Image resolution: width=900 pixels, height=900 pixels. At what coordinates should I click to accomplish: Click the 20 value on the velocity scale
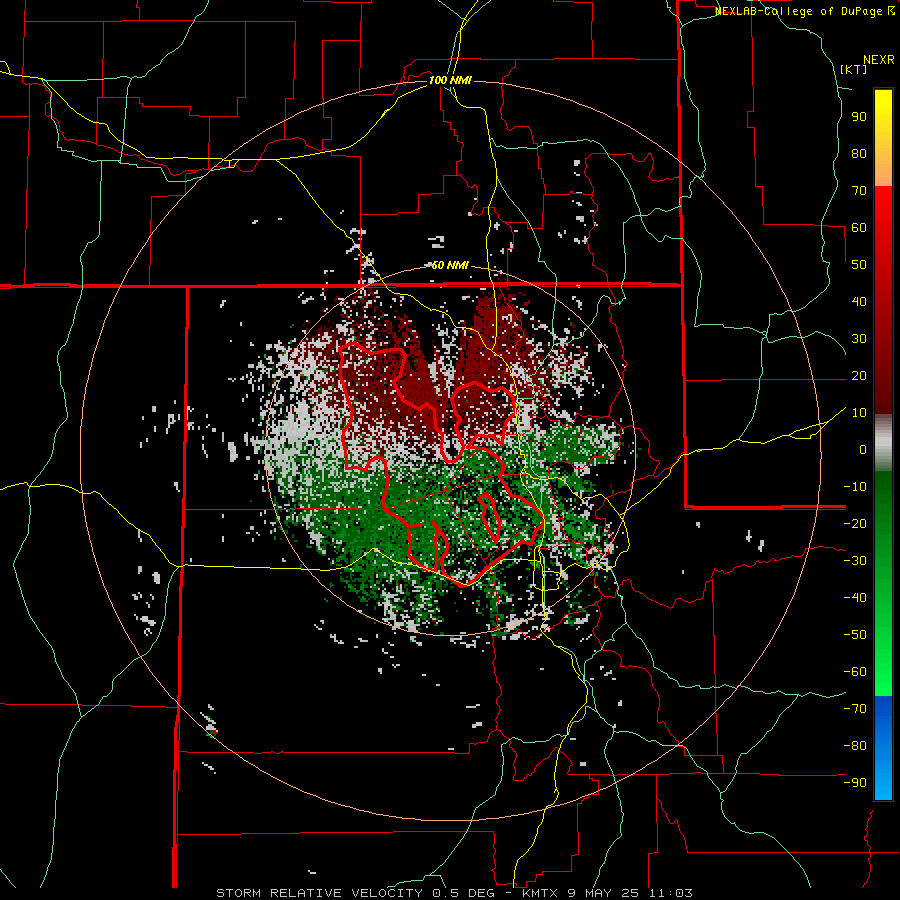tap(859, 375)
